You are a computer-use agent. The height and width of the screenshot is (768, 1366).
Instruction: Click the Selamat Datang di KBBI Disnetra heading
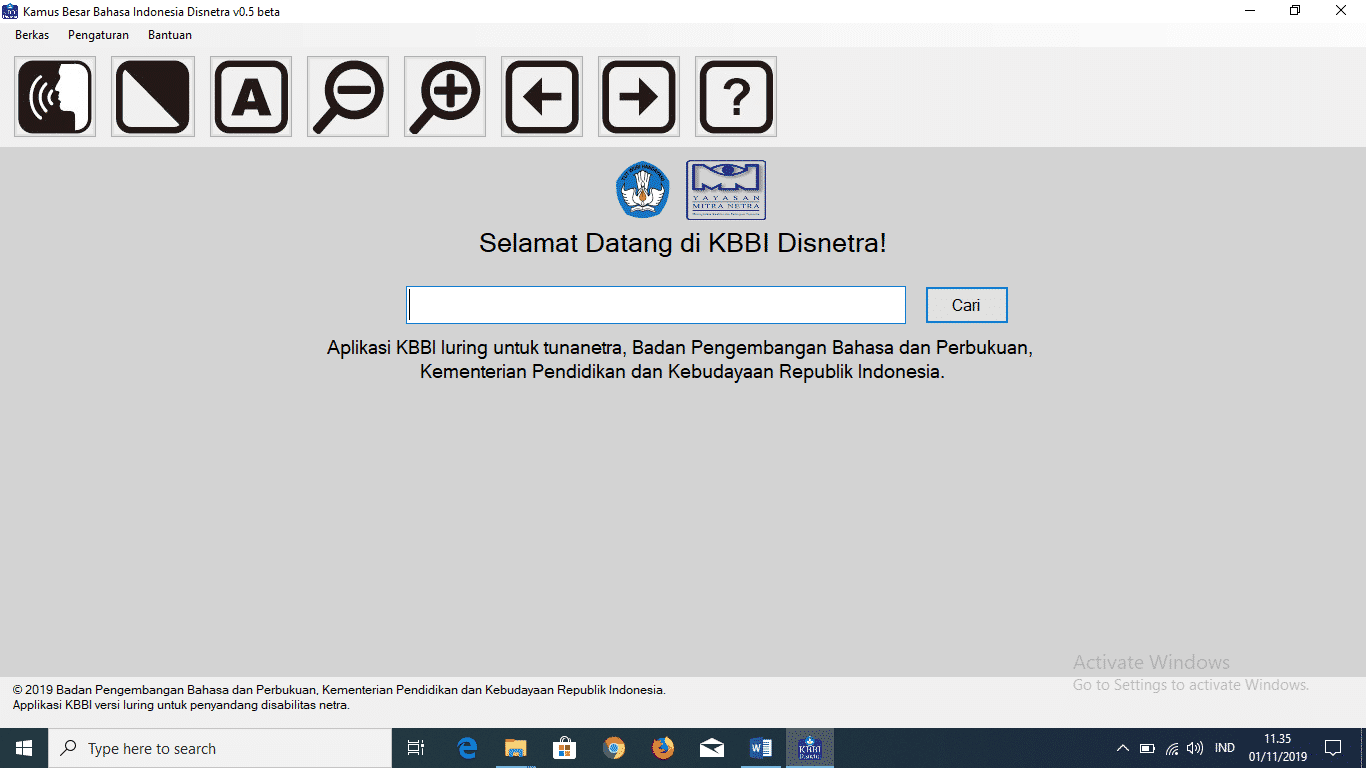coord(683,243)
